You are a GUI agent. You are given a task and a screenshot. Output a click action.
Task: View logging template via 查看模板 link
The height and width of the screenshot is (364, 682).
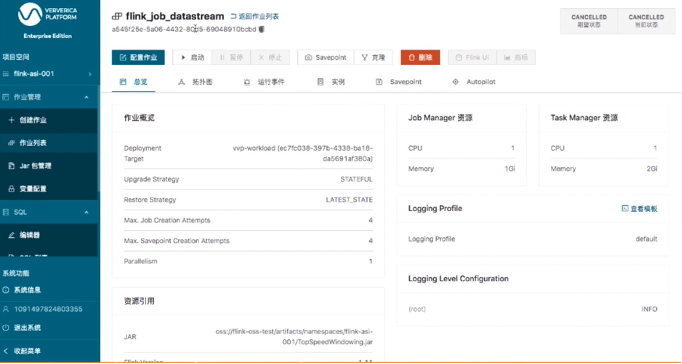pyautogui.click(x=639, y=209)
